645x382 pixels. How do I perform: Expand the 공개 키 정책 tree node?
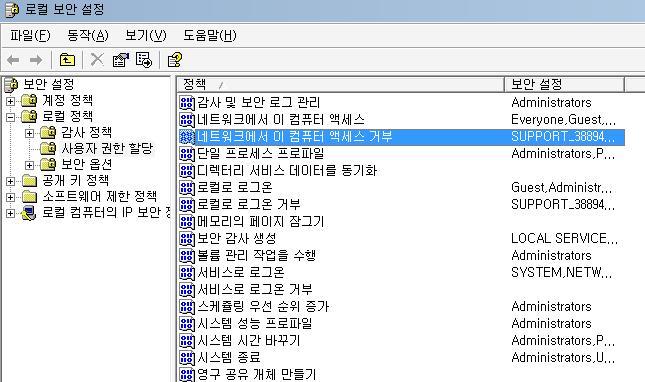tap(10, 181)
